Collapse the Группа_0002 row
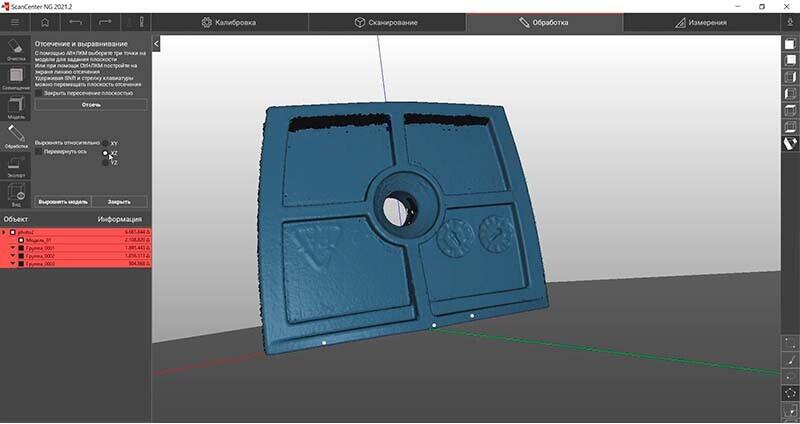The height and width of the screenshot is (424, 800). [13, 256]
